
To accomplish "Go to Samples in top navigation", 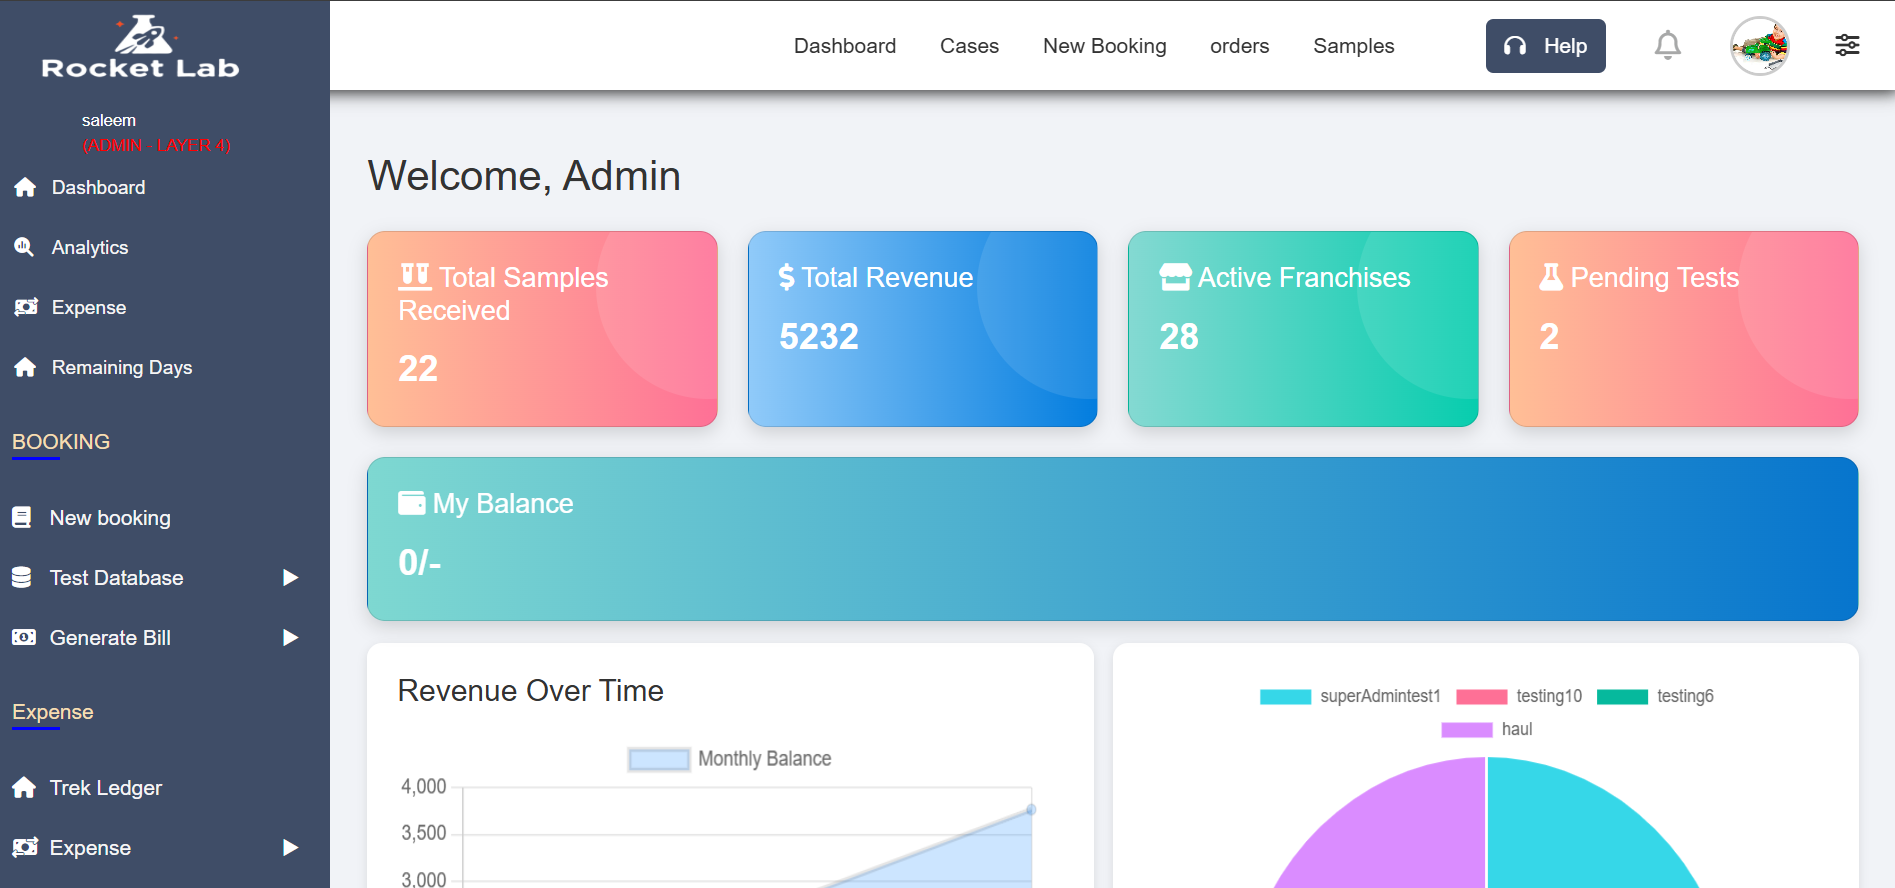I will pyautogui.click(x=1353, y=46).
